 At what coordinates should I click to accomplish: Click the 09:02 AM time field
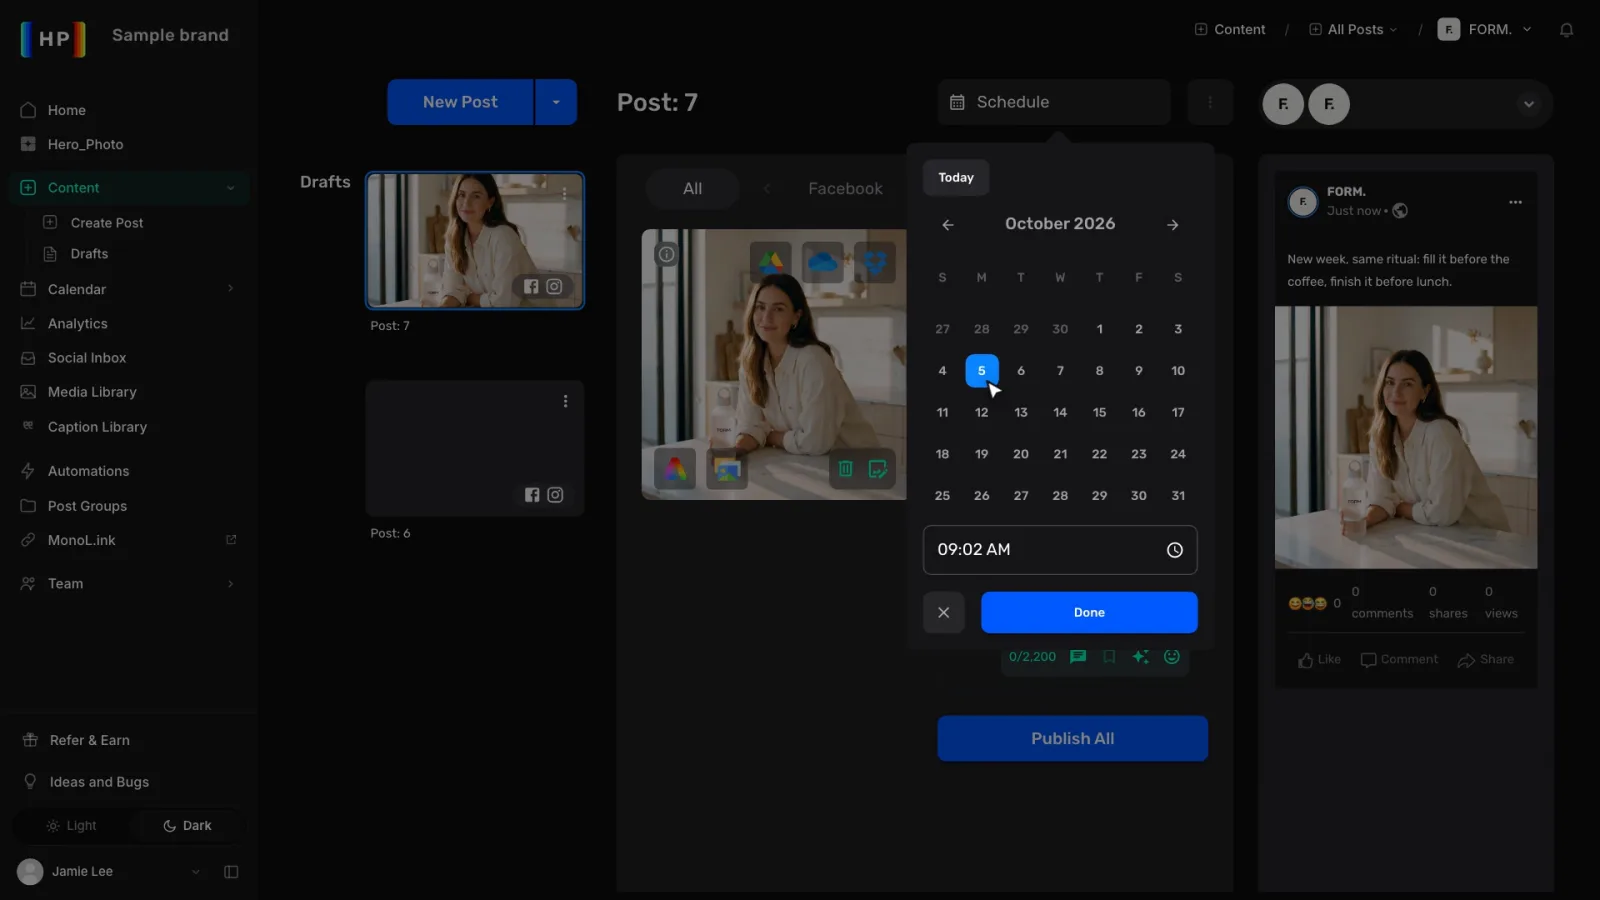coord(1060,550)
